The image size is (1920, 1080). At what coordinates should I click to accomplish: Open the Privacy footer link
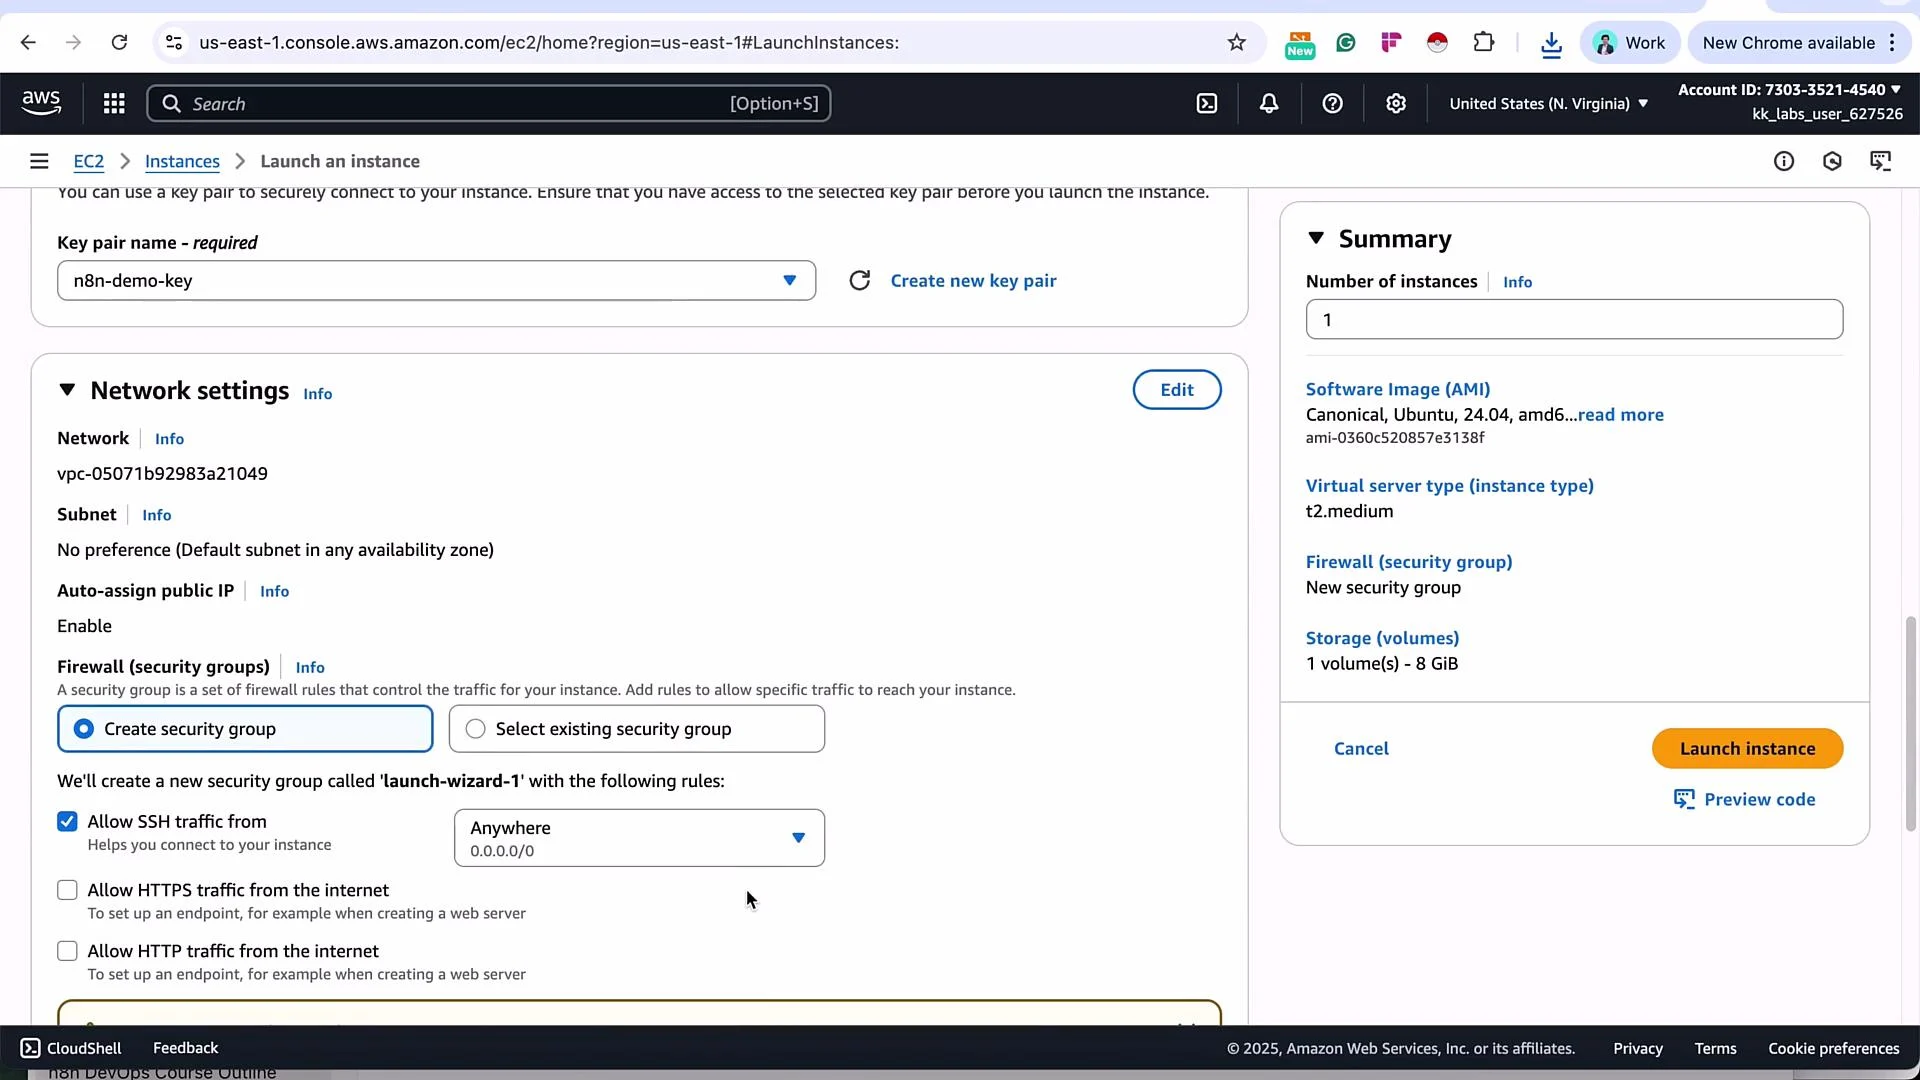point(1637,1048)
